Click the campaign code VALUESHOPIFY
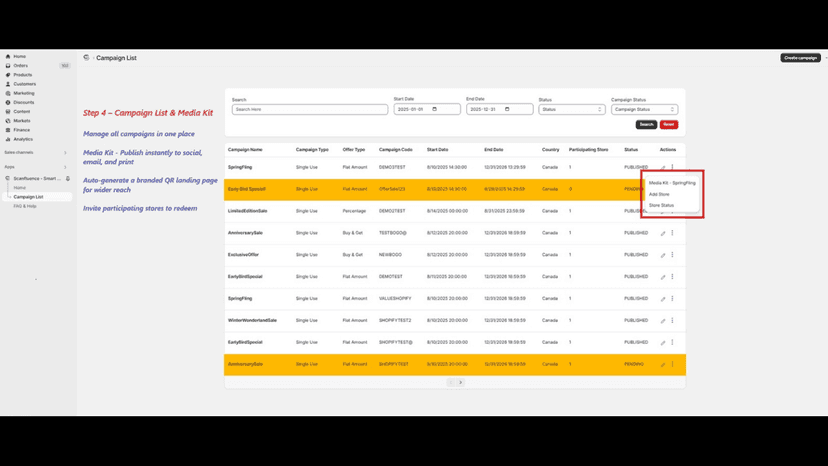This screenshot has height=466, width=828. point(395,299)
